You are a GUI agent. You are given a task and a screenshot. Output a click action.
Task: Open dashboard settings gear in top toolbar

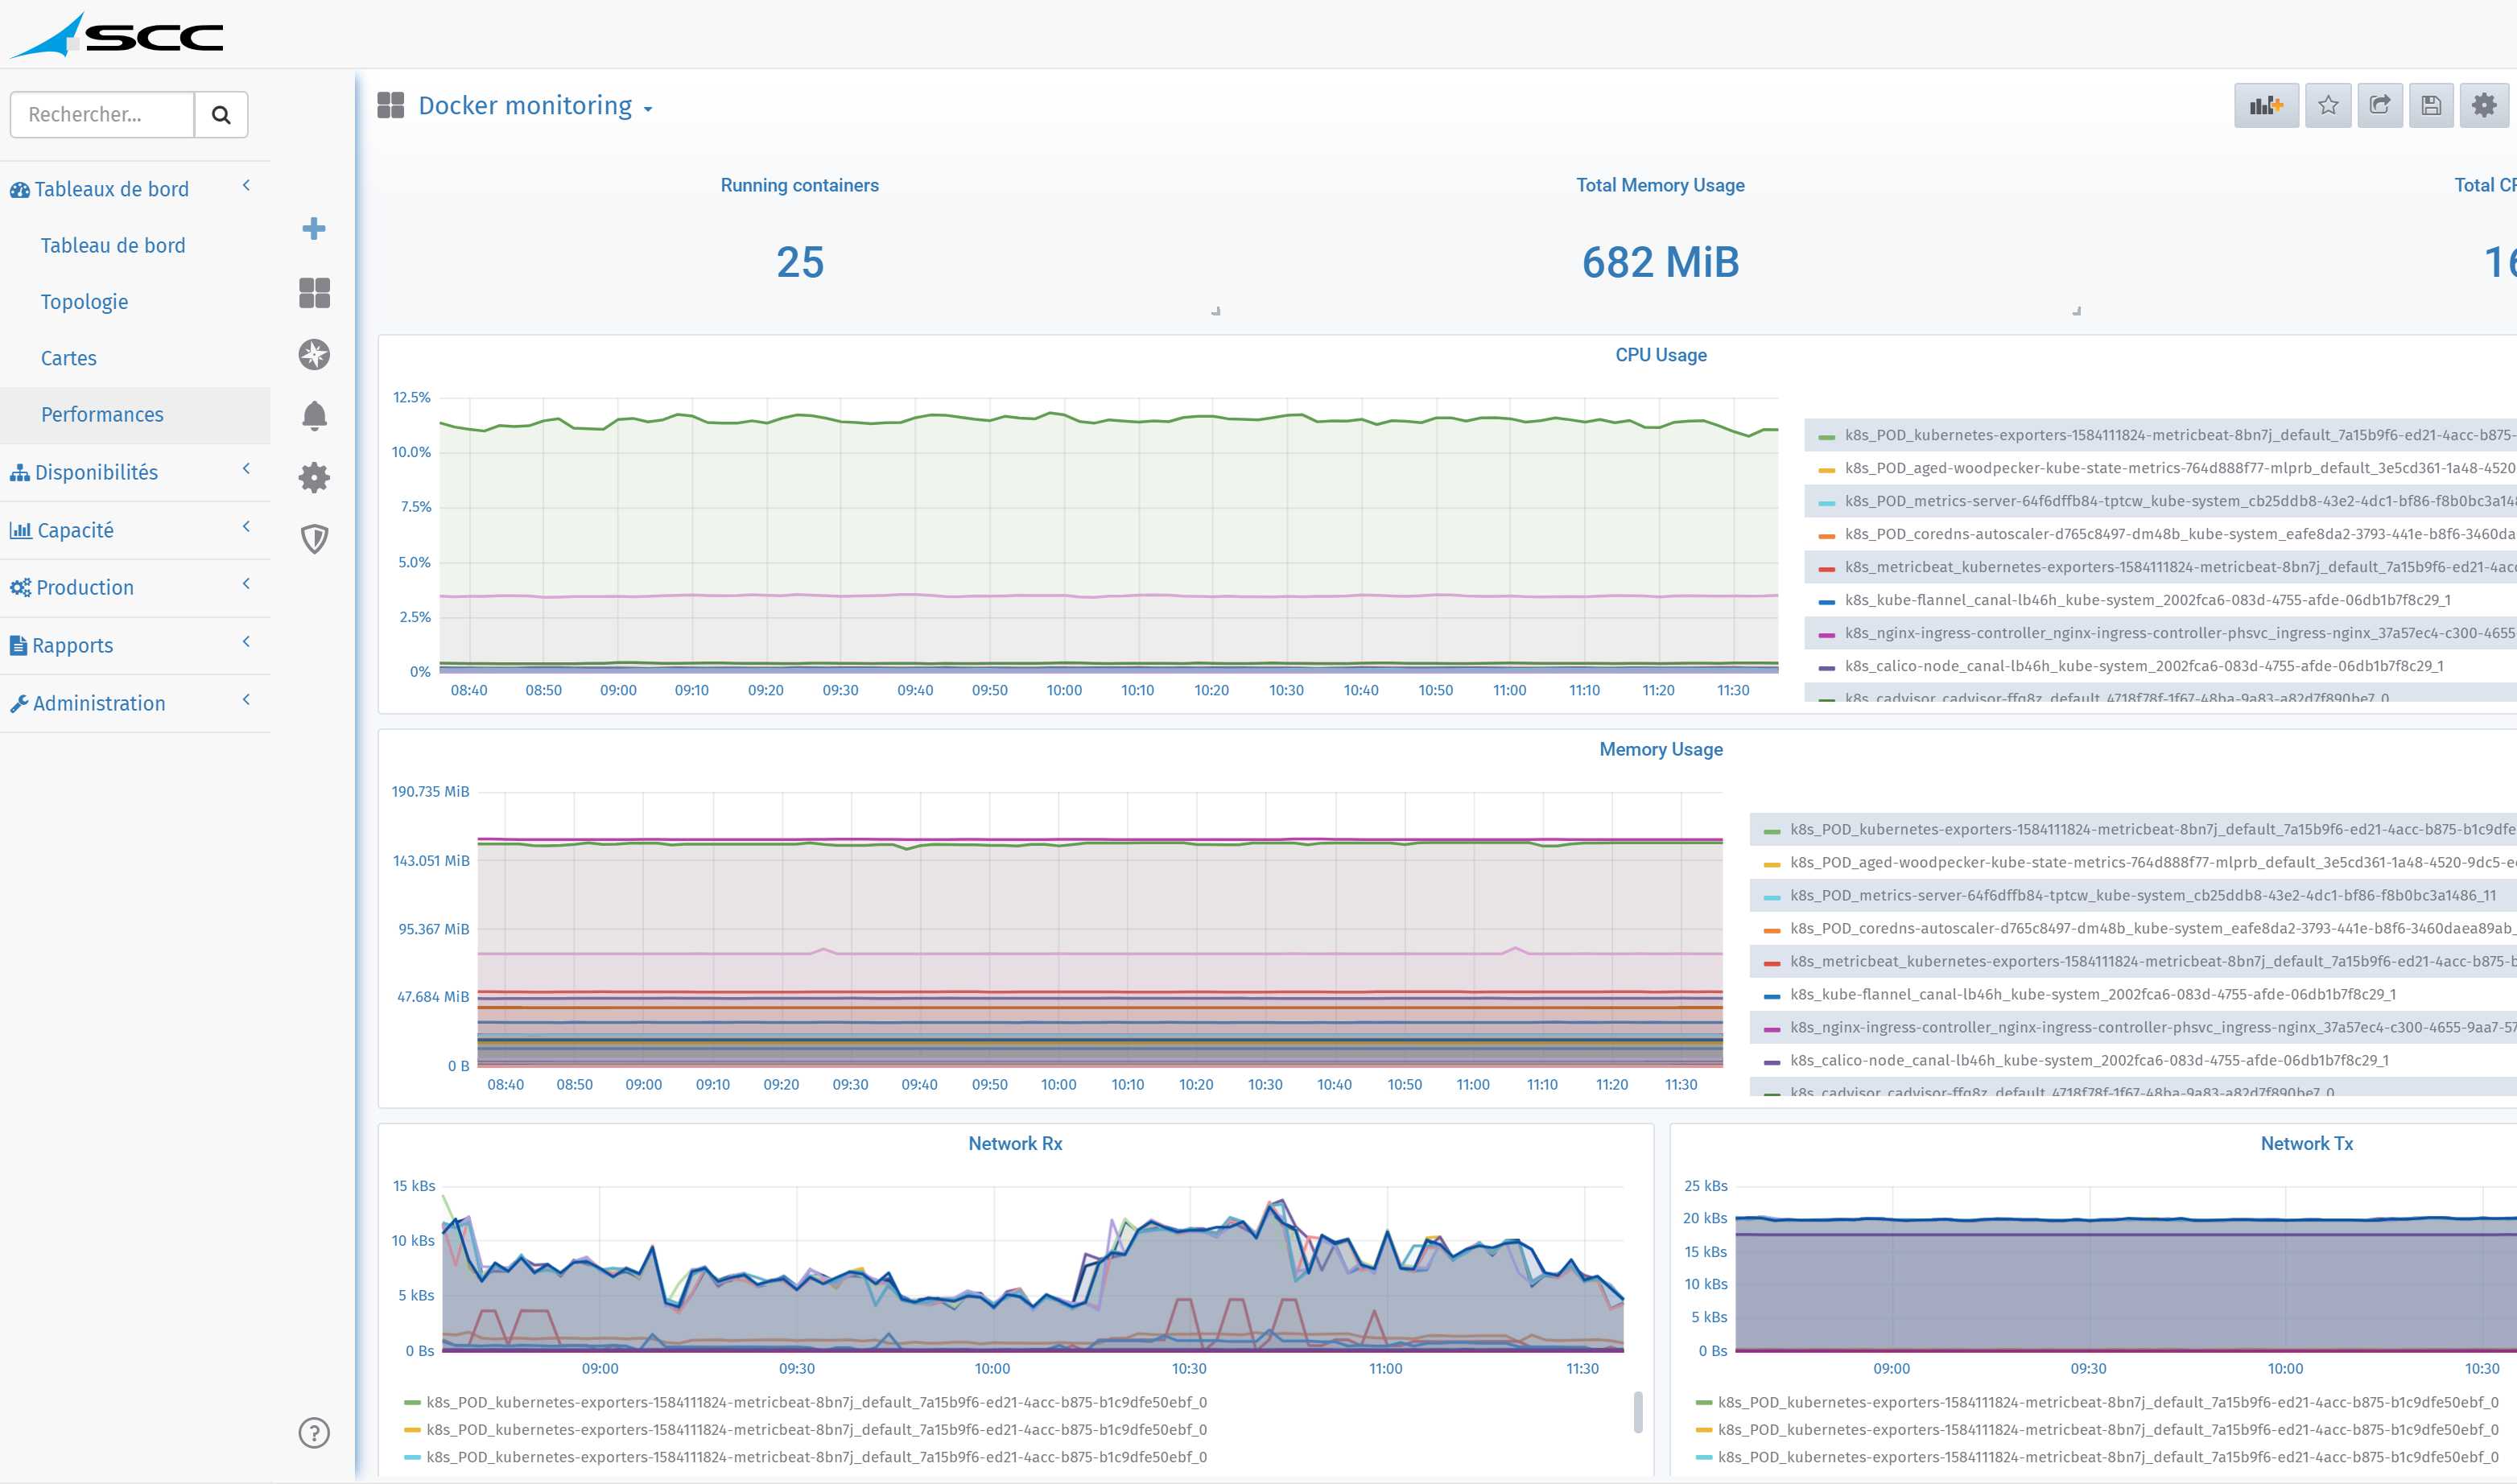(x=2484, y=105)
